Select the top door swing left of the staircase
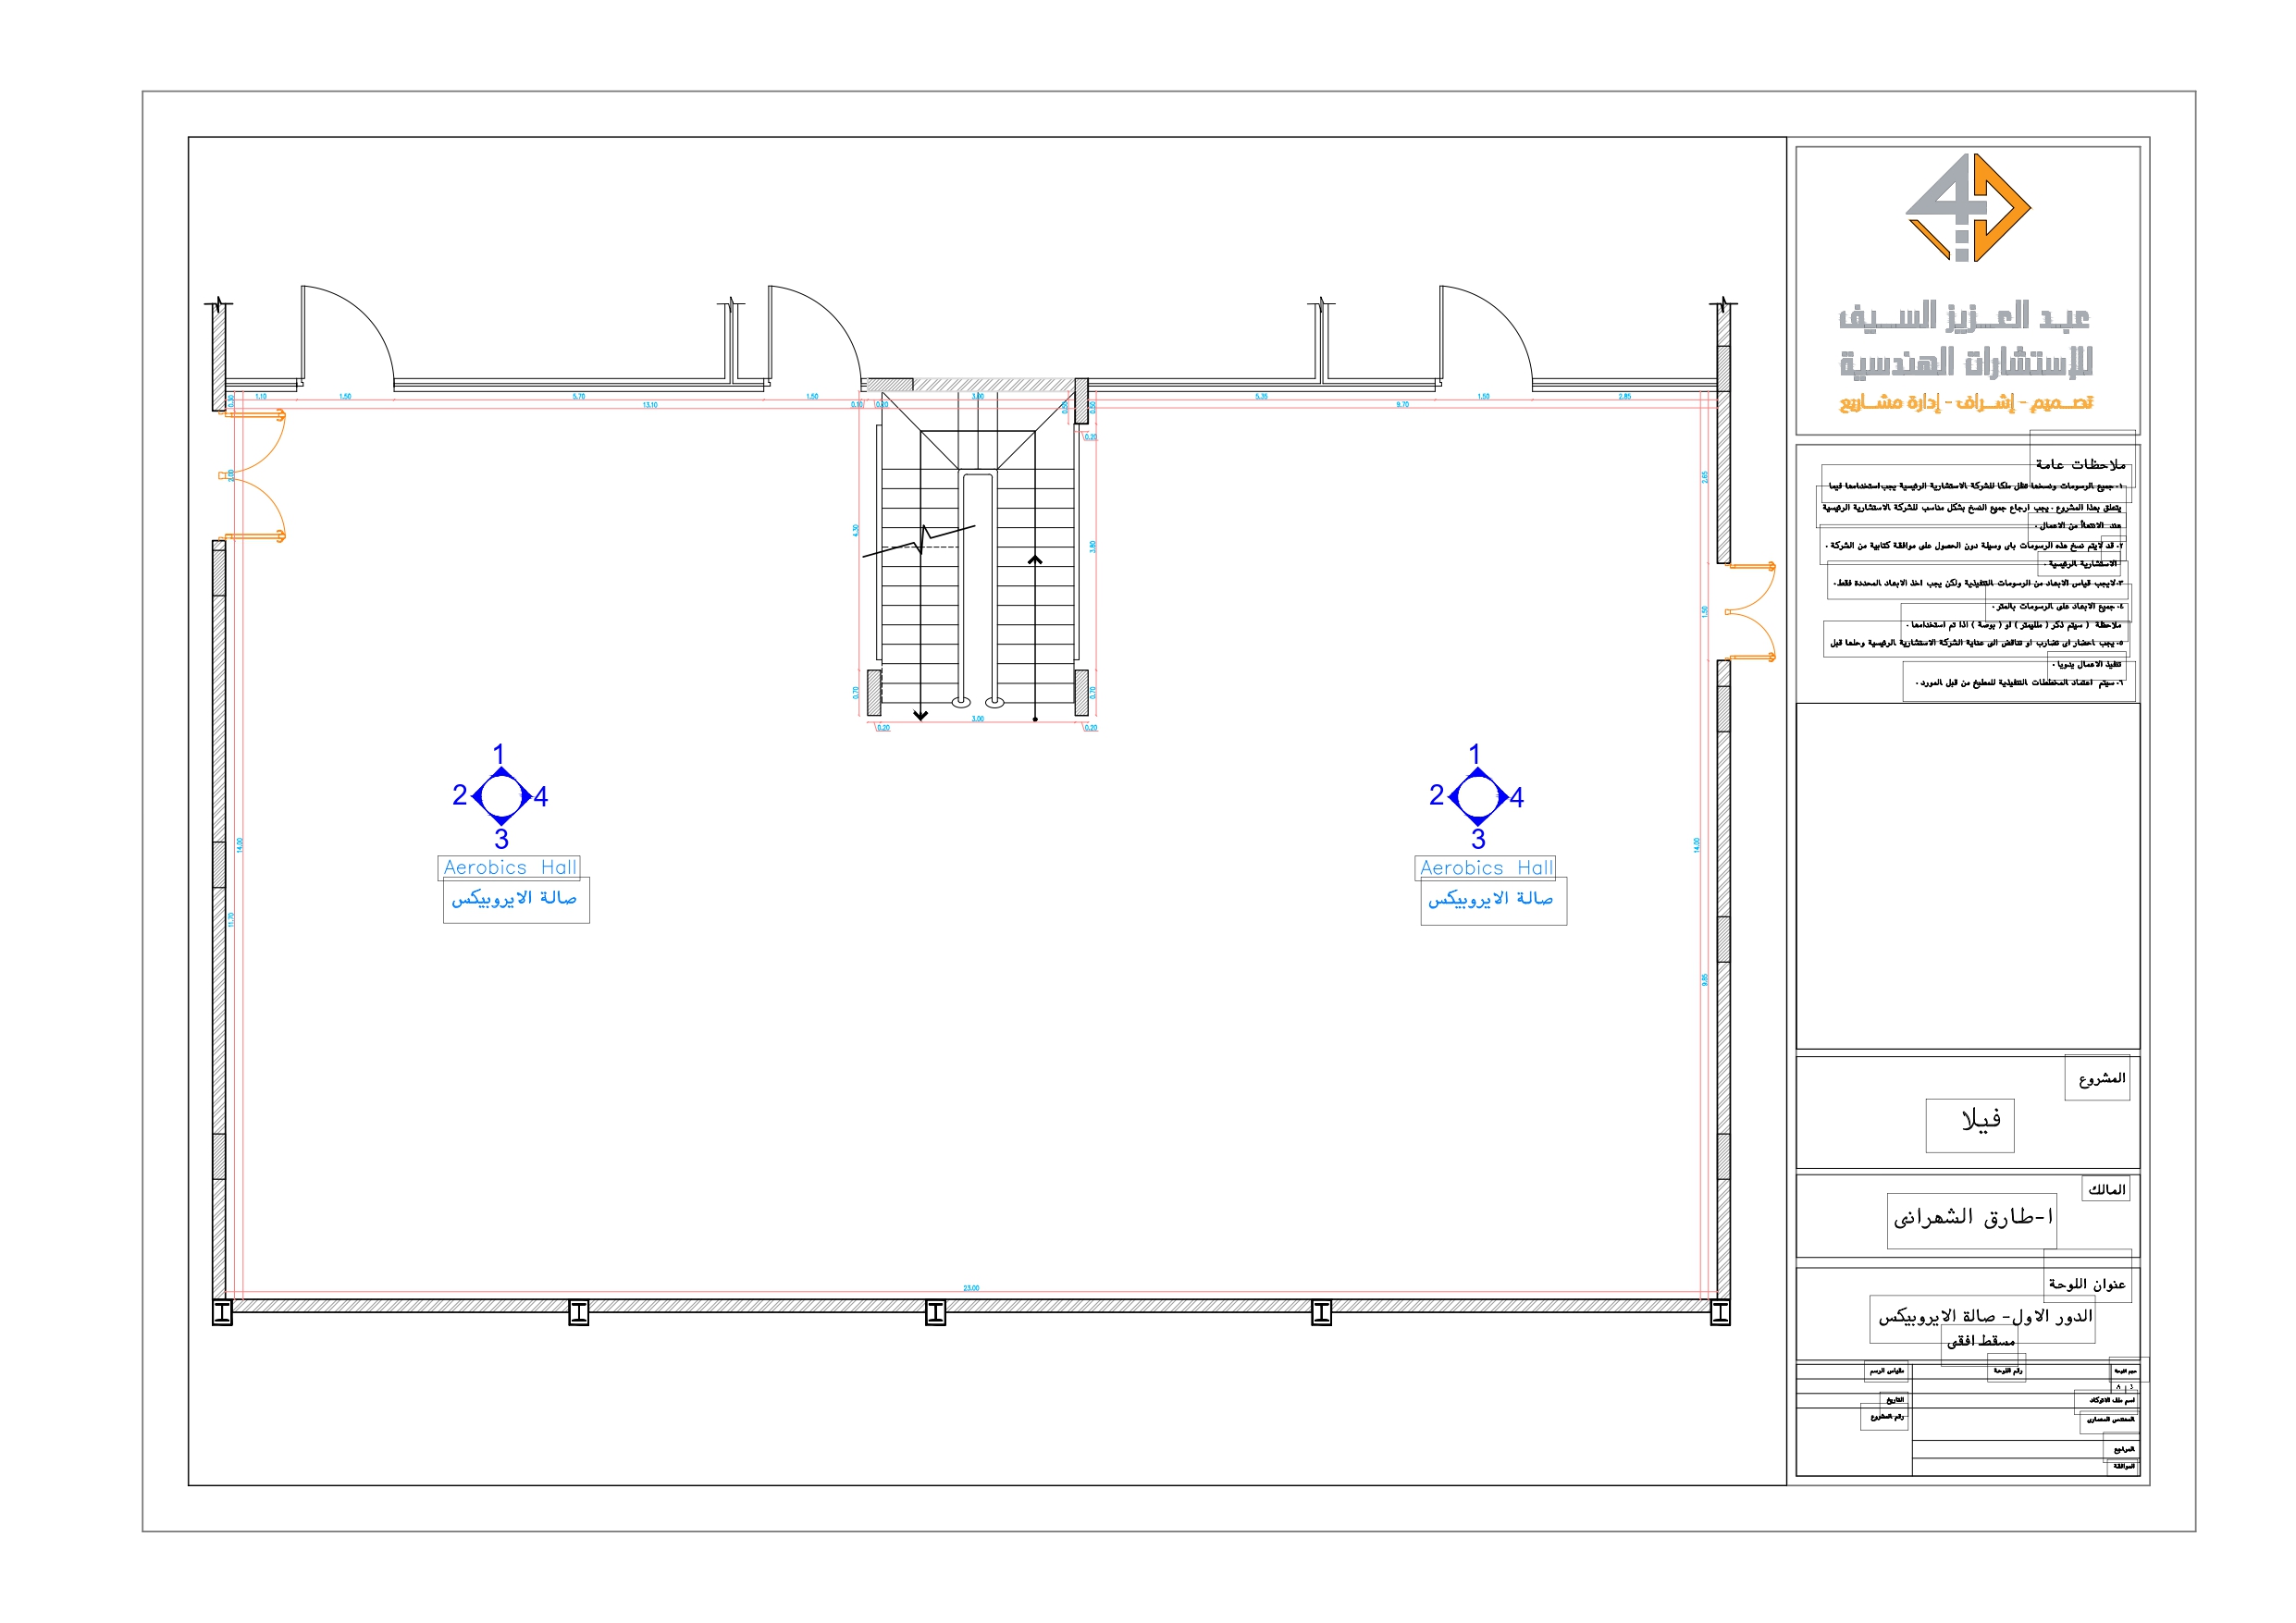The height and width of the screenshot is (1623, 2296). pos(815,336)
